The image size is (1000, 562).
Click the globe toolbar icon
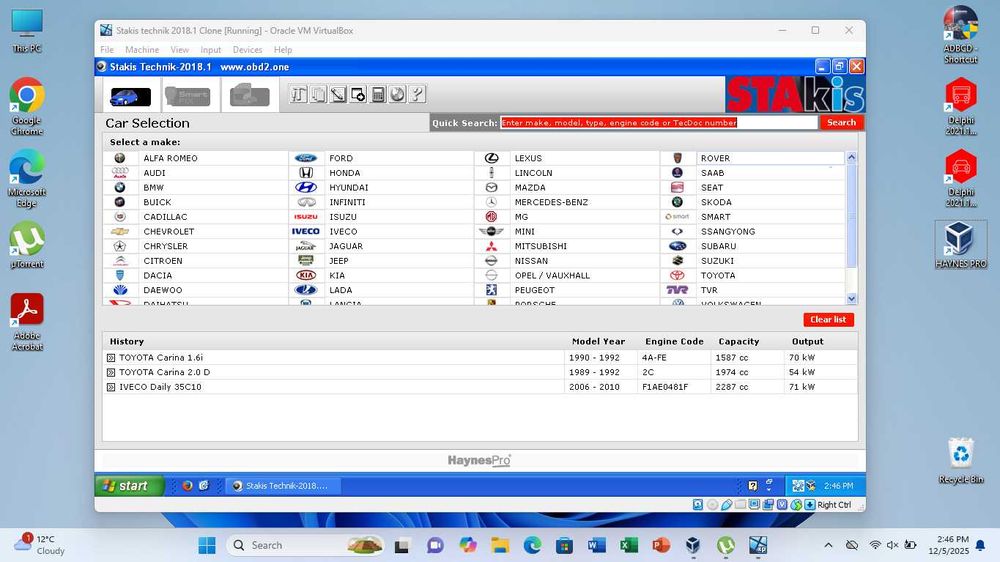click(397, 94)
